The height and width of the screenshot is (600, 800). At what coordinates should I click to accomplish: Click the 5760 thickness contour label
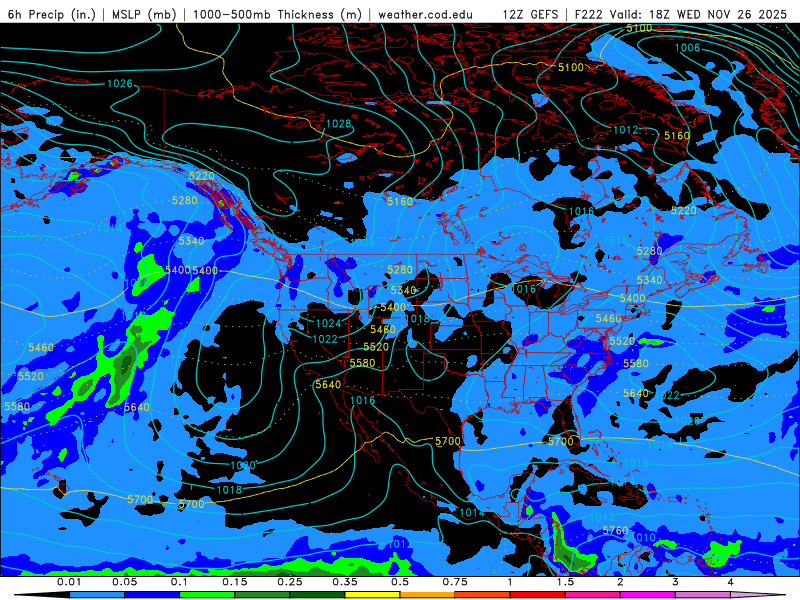click(x=615, y=531)
